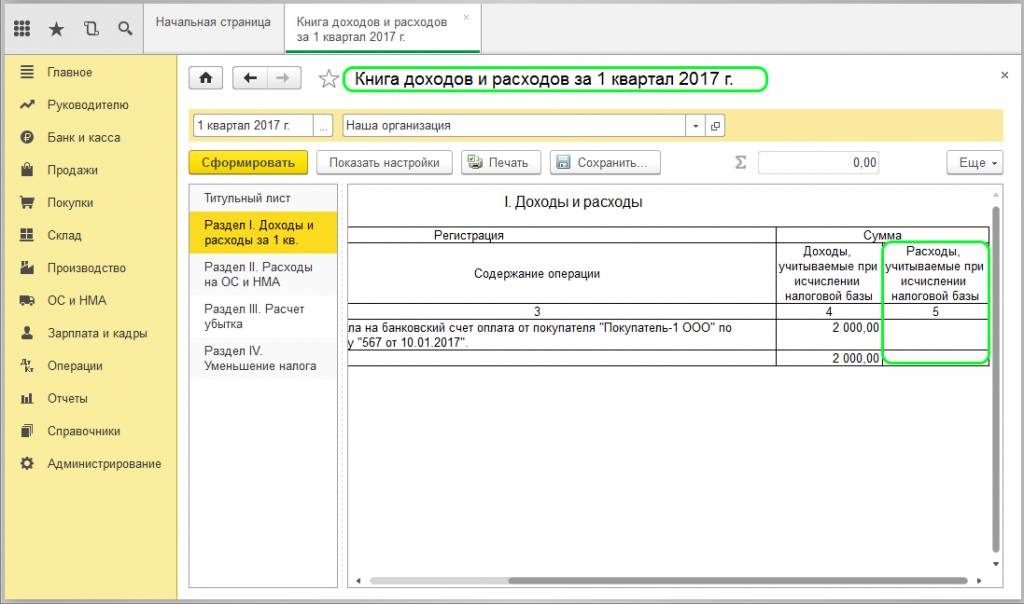Select Раздел II. Расходы на ОС и НМА
The height and width of the screenshot is (604, 1024).
pyautogui.click(x=258, y=275)
